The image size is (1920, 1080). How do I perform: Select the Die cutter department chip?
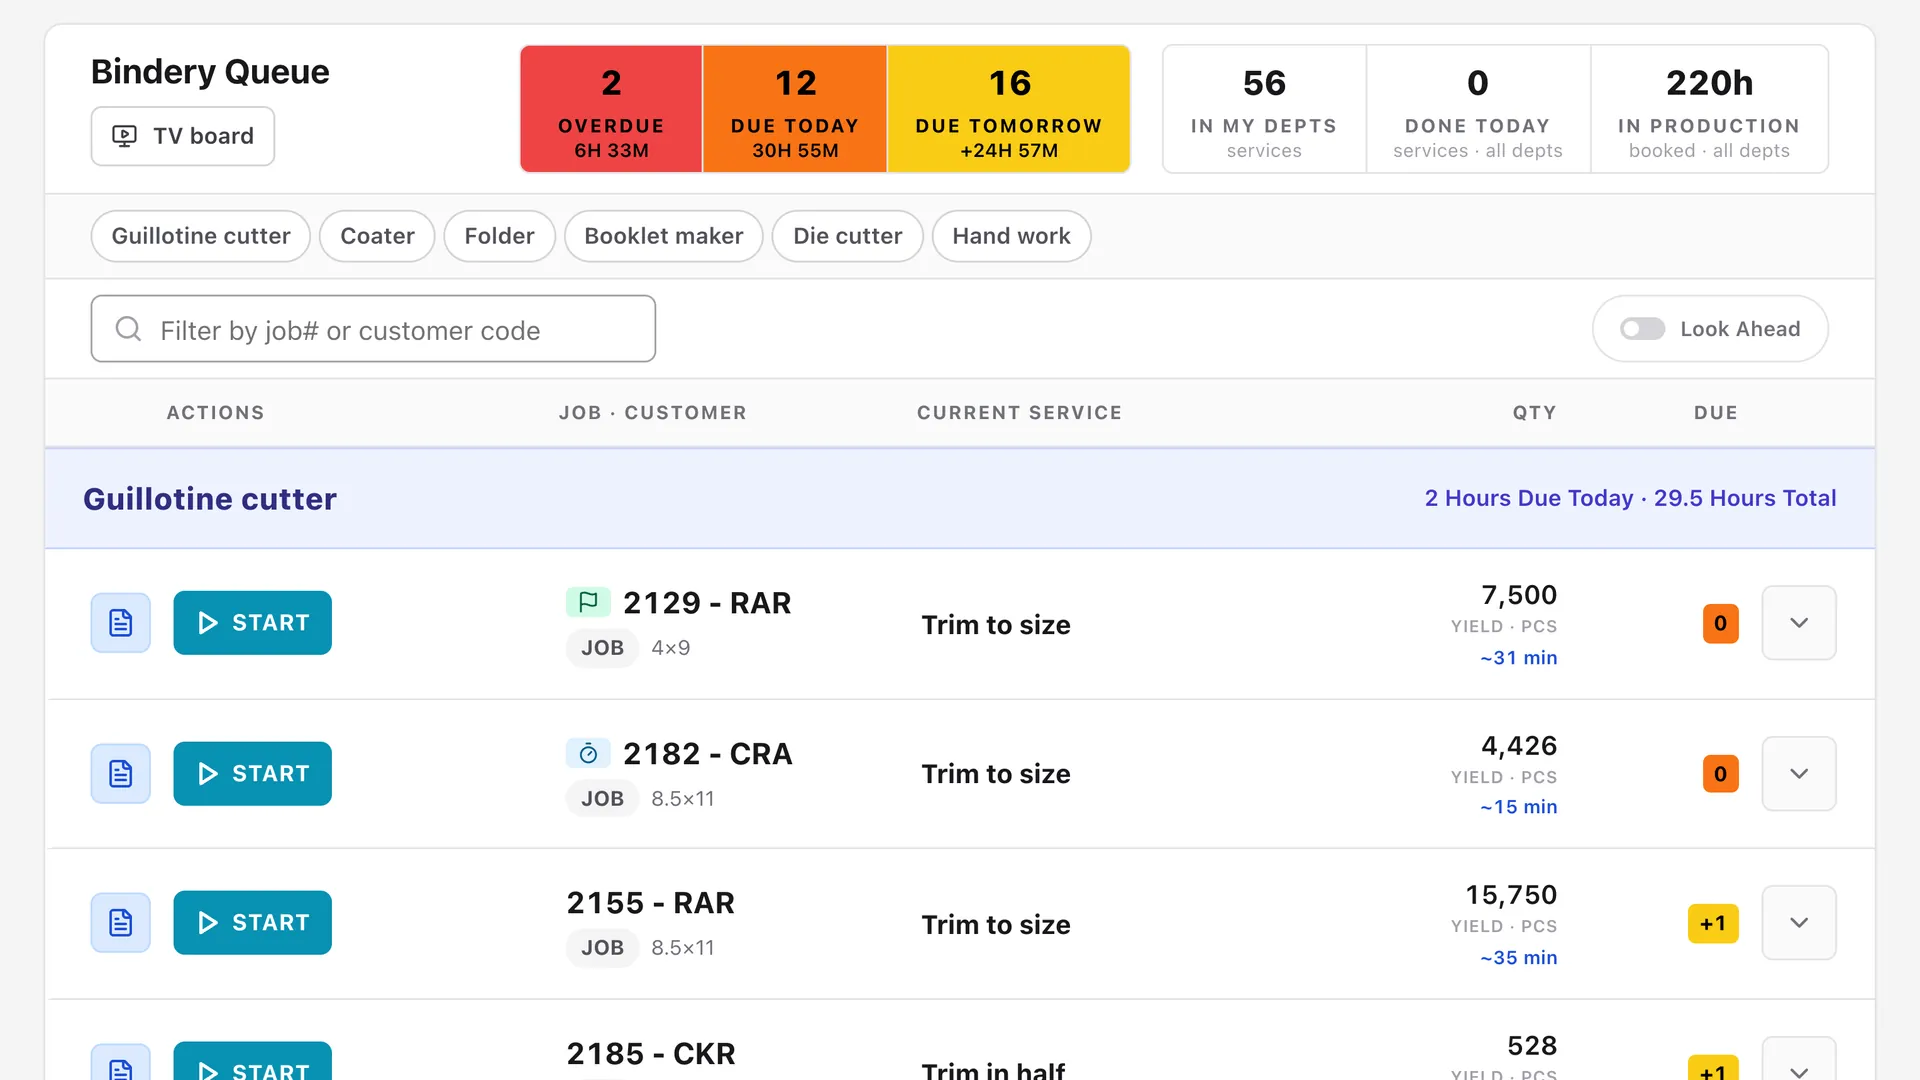[848, 236]
